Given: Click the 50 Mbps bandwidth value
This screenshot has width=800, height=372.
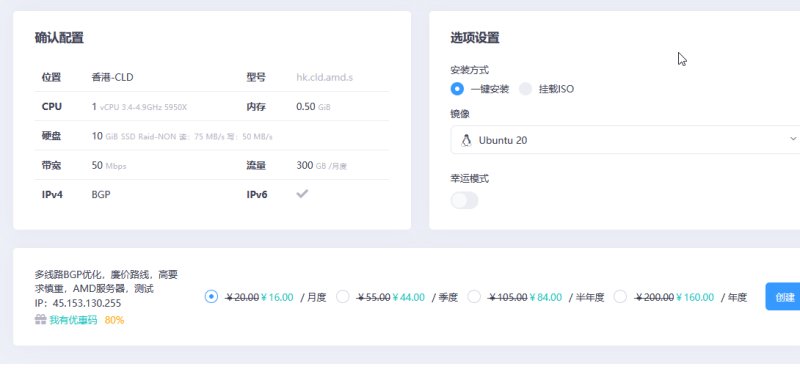Looking at the screenshot, I should (109, 165).
